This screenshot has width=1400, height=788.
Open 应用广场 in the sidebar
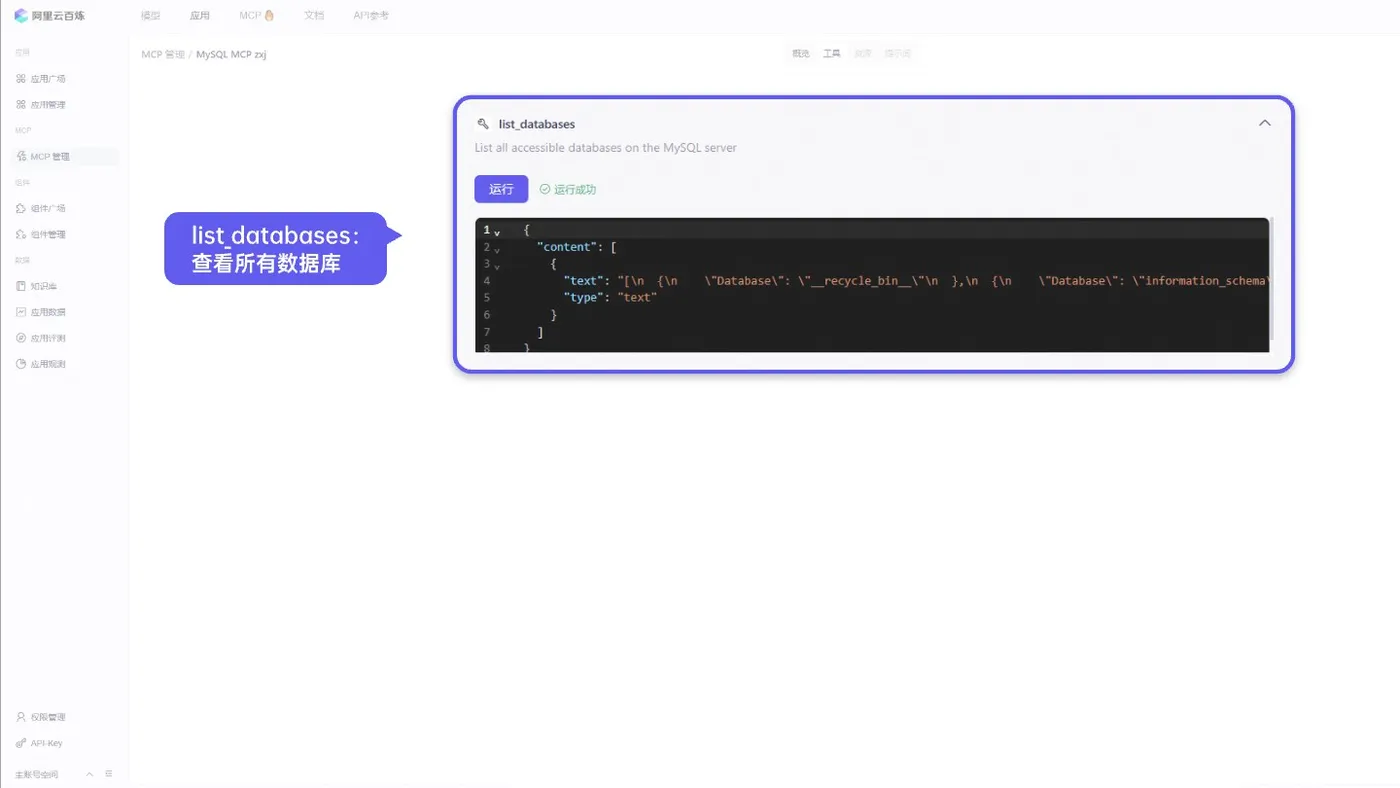[41, 79]
